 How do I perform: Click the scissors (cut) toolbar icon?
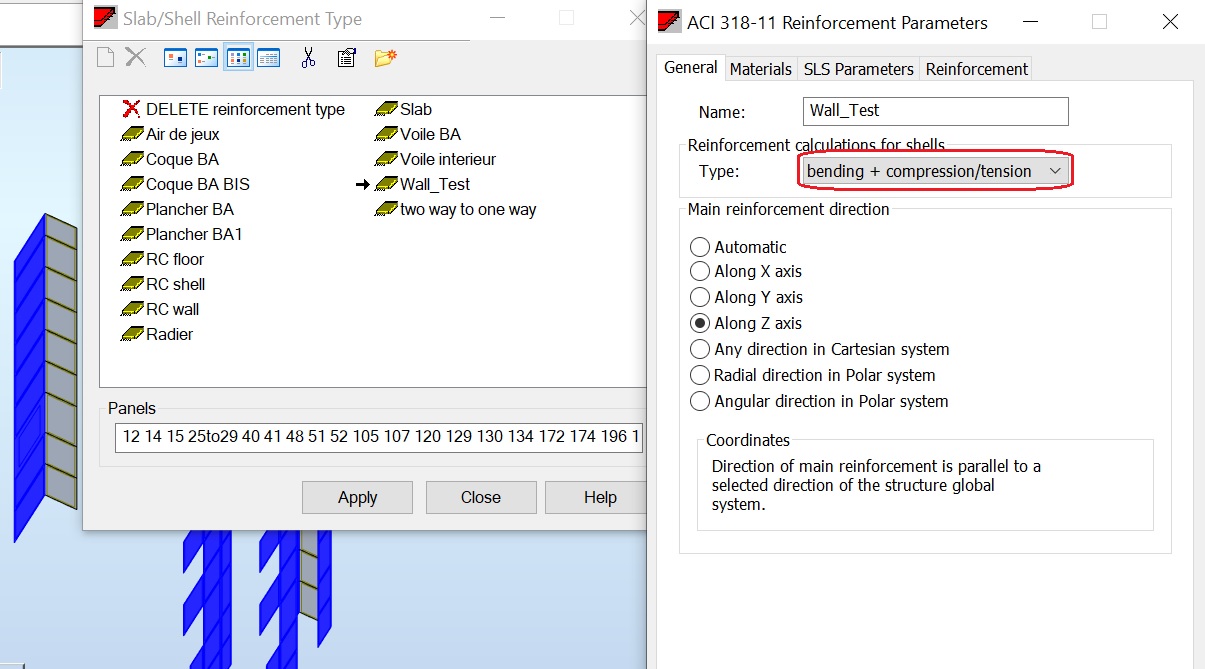(308, 57)
